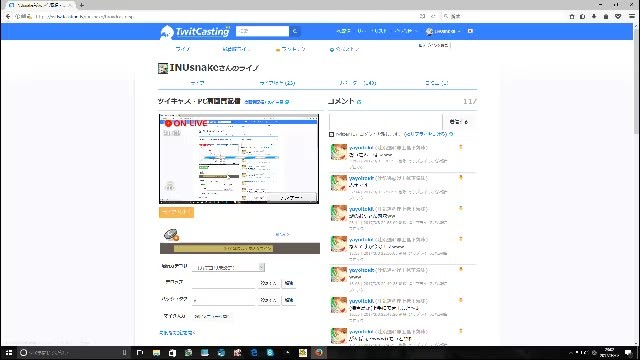Screen dimensions: 640x360
Task: Click the search input field in header
Action: tap(262, 31)
